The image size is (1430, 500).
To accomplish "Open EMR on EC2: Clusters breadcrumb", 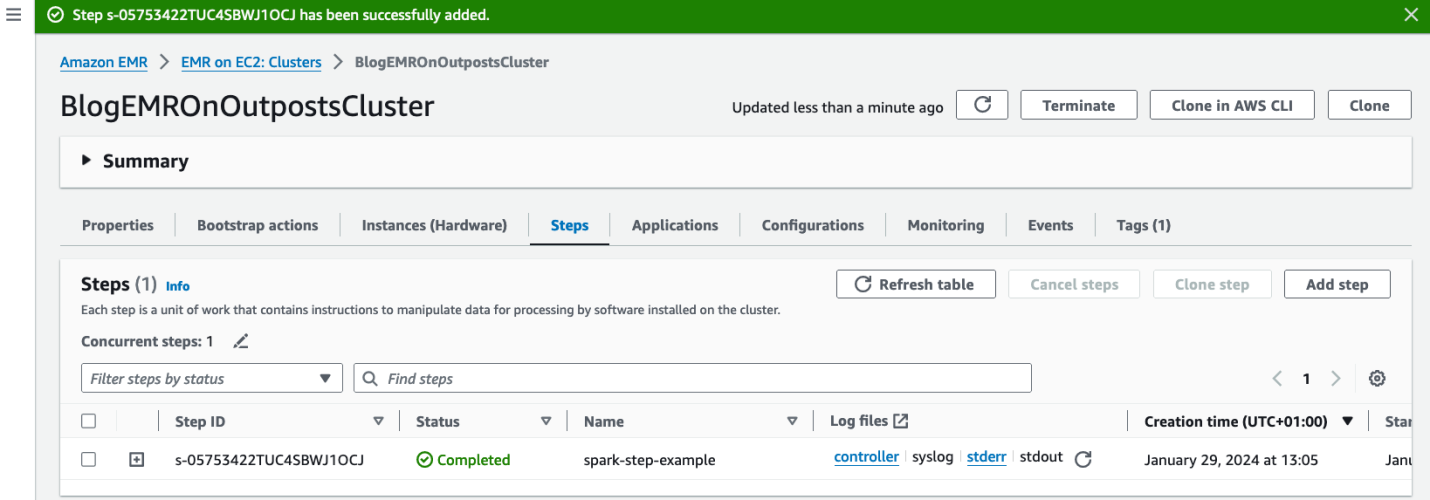I will click(251, 62).
